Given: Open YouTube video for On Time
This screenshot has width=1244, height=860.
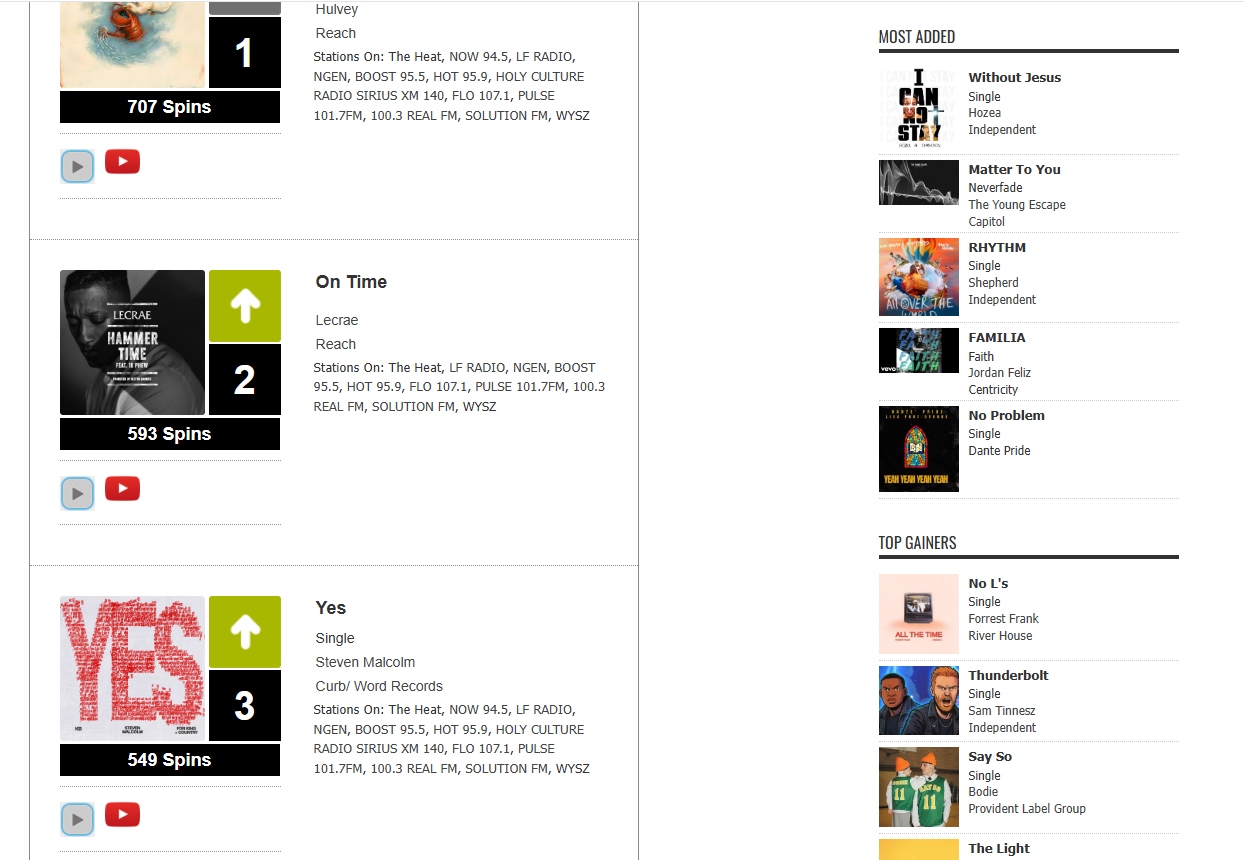Looking at the screenshot, I should pos(122,489).
